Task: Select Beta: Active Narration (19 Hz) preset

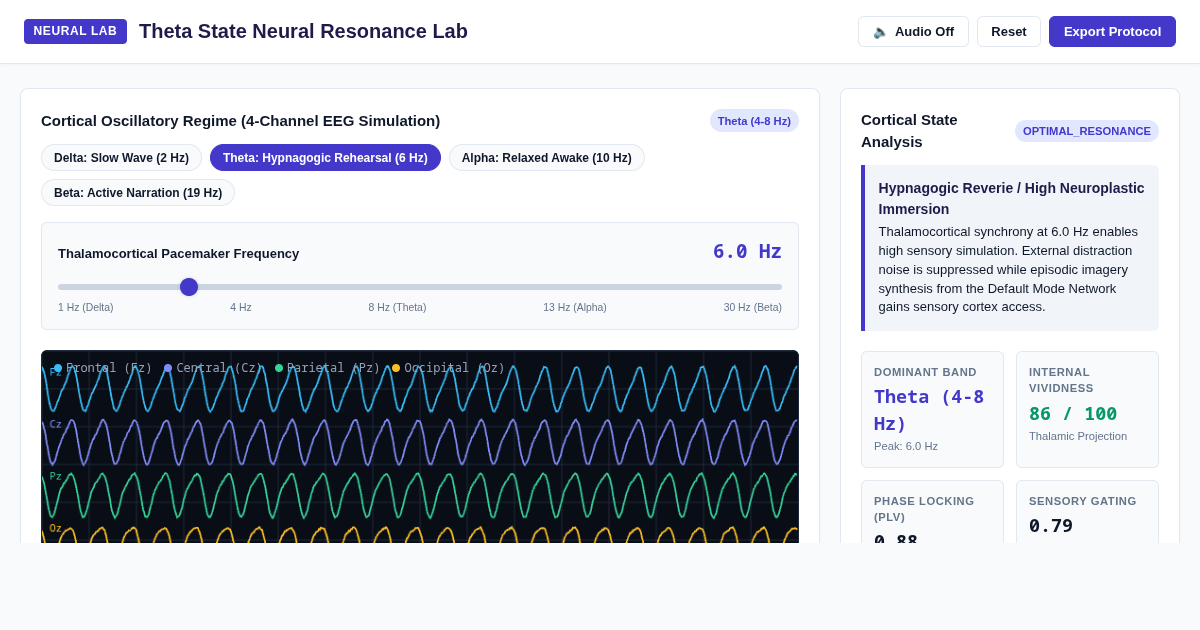Action: (138, 193)
